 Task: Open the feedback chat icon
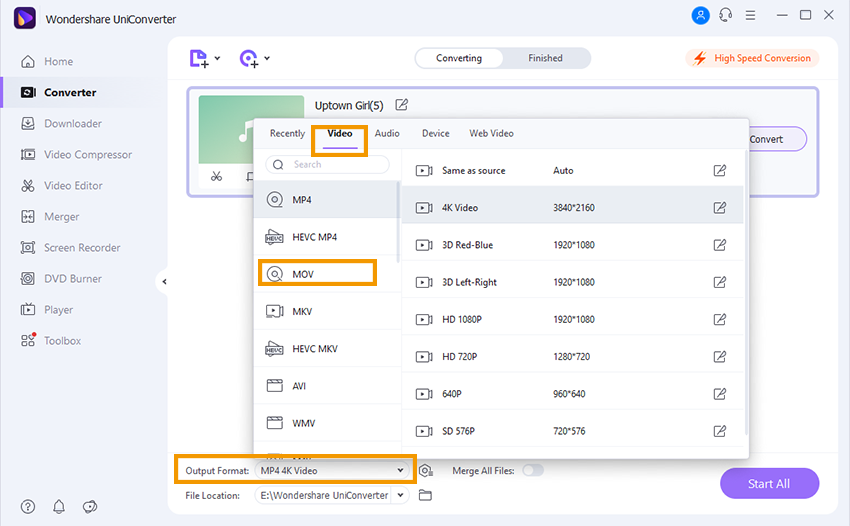pyautogui.click(x=90, y=506)
